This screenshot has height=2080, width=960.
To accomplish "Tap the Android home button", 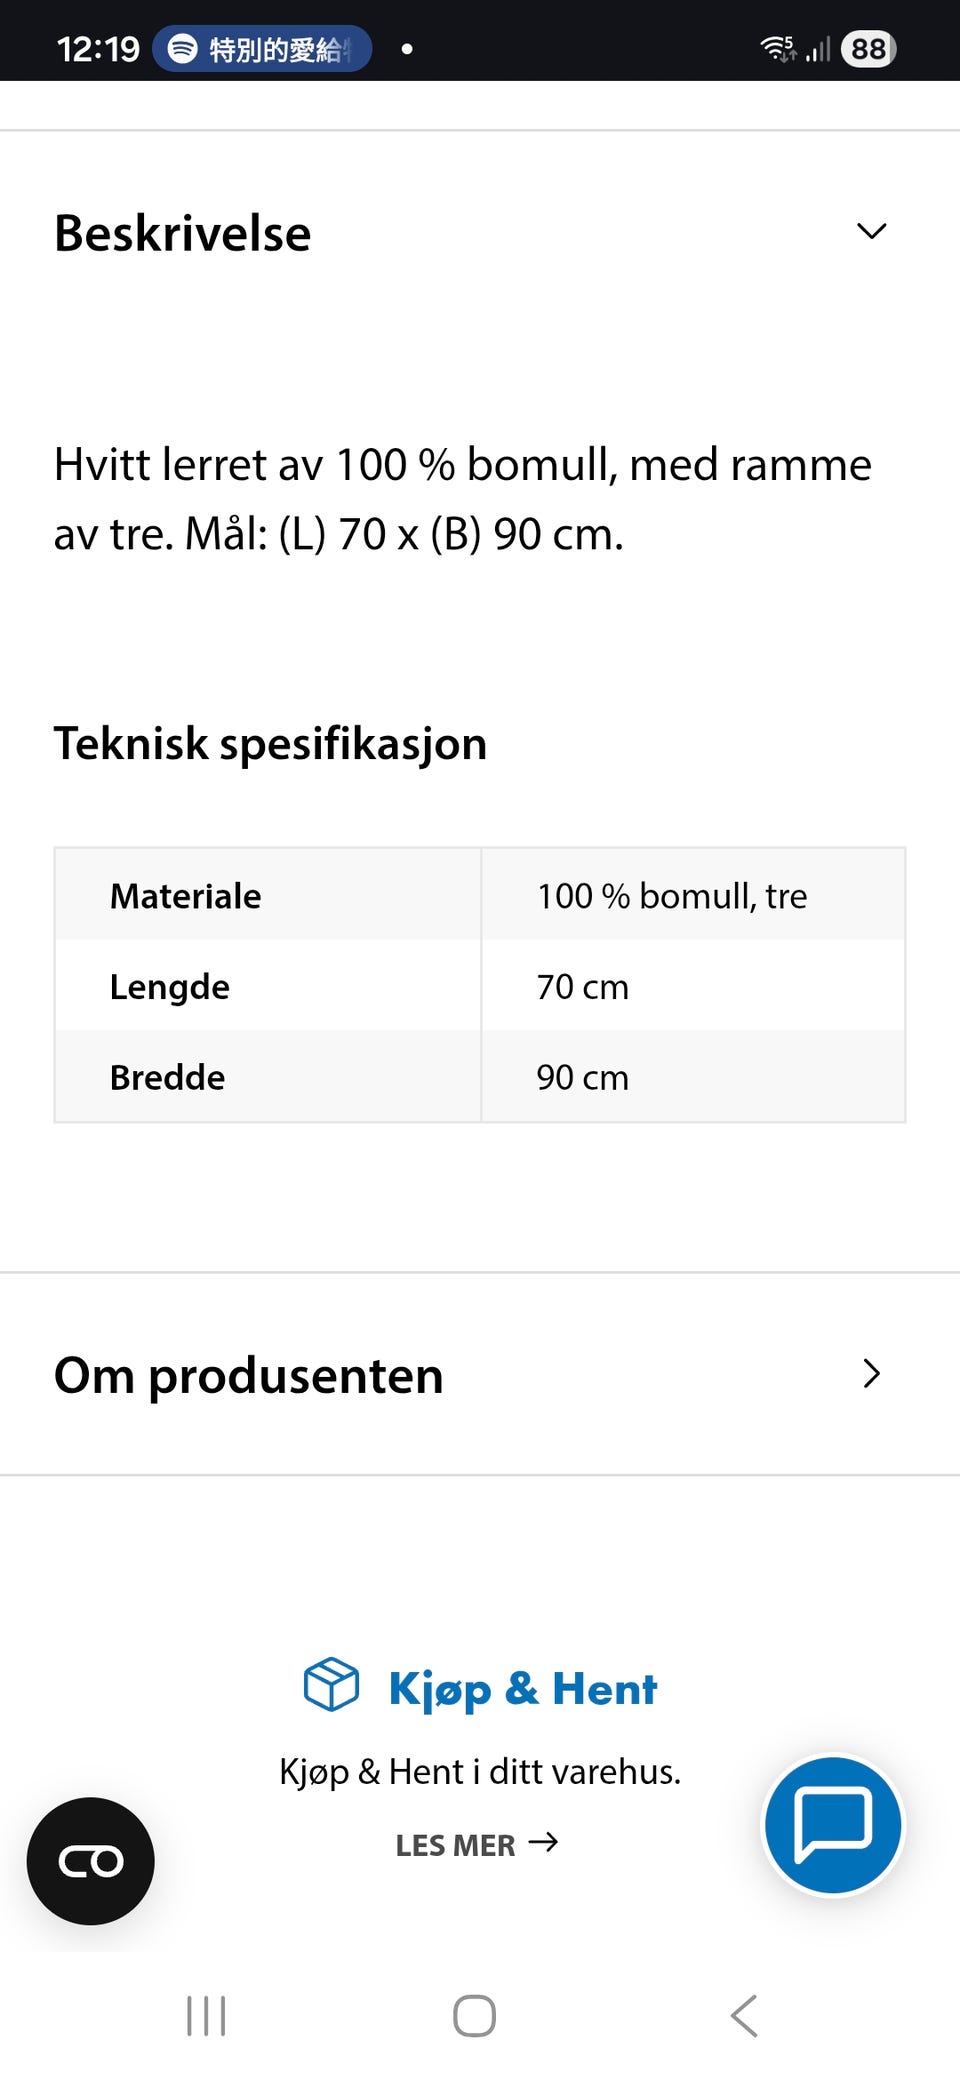I will [474, 2015].
